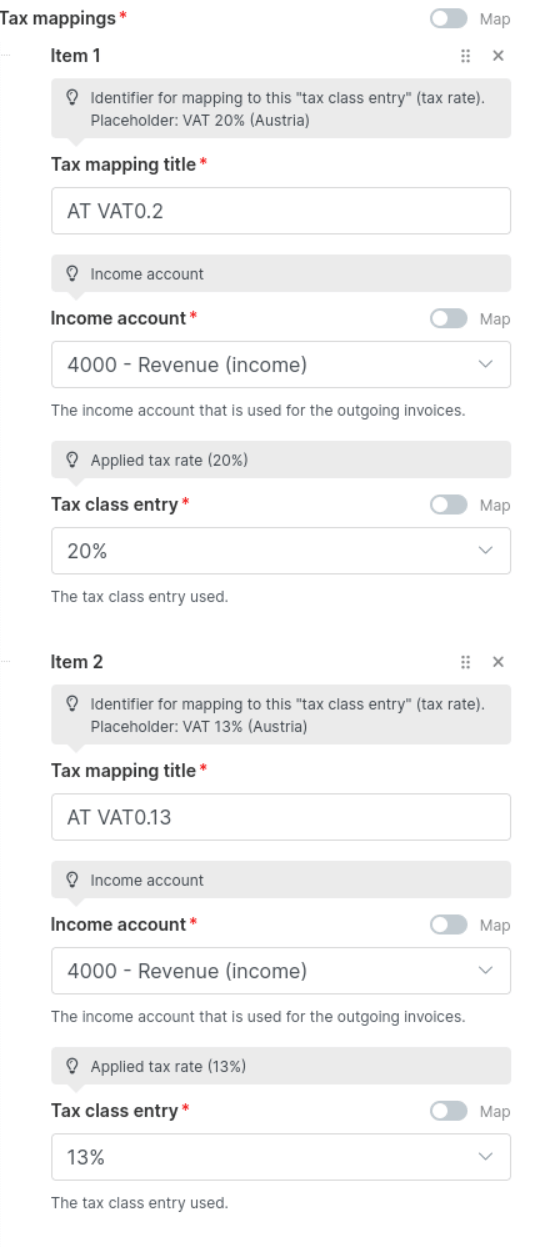Open Item 1 Income account dropdown
Image resolution: width=535 pixels, height=1248 pixels.
(281, 365)
